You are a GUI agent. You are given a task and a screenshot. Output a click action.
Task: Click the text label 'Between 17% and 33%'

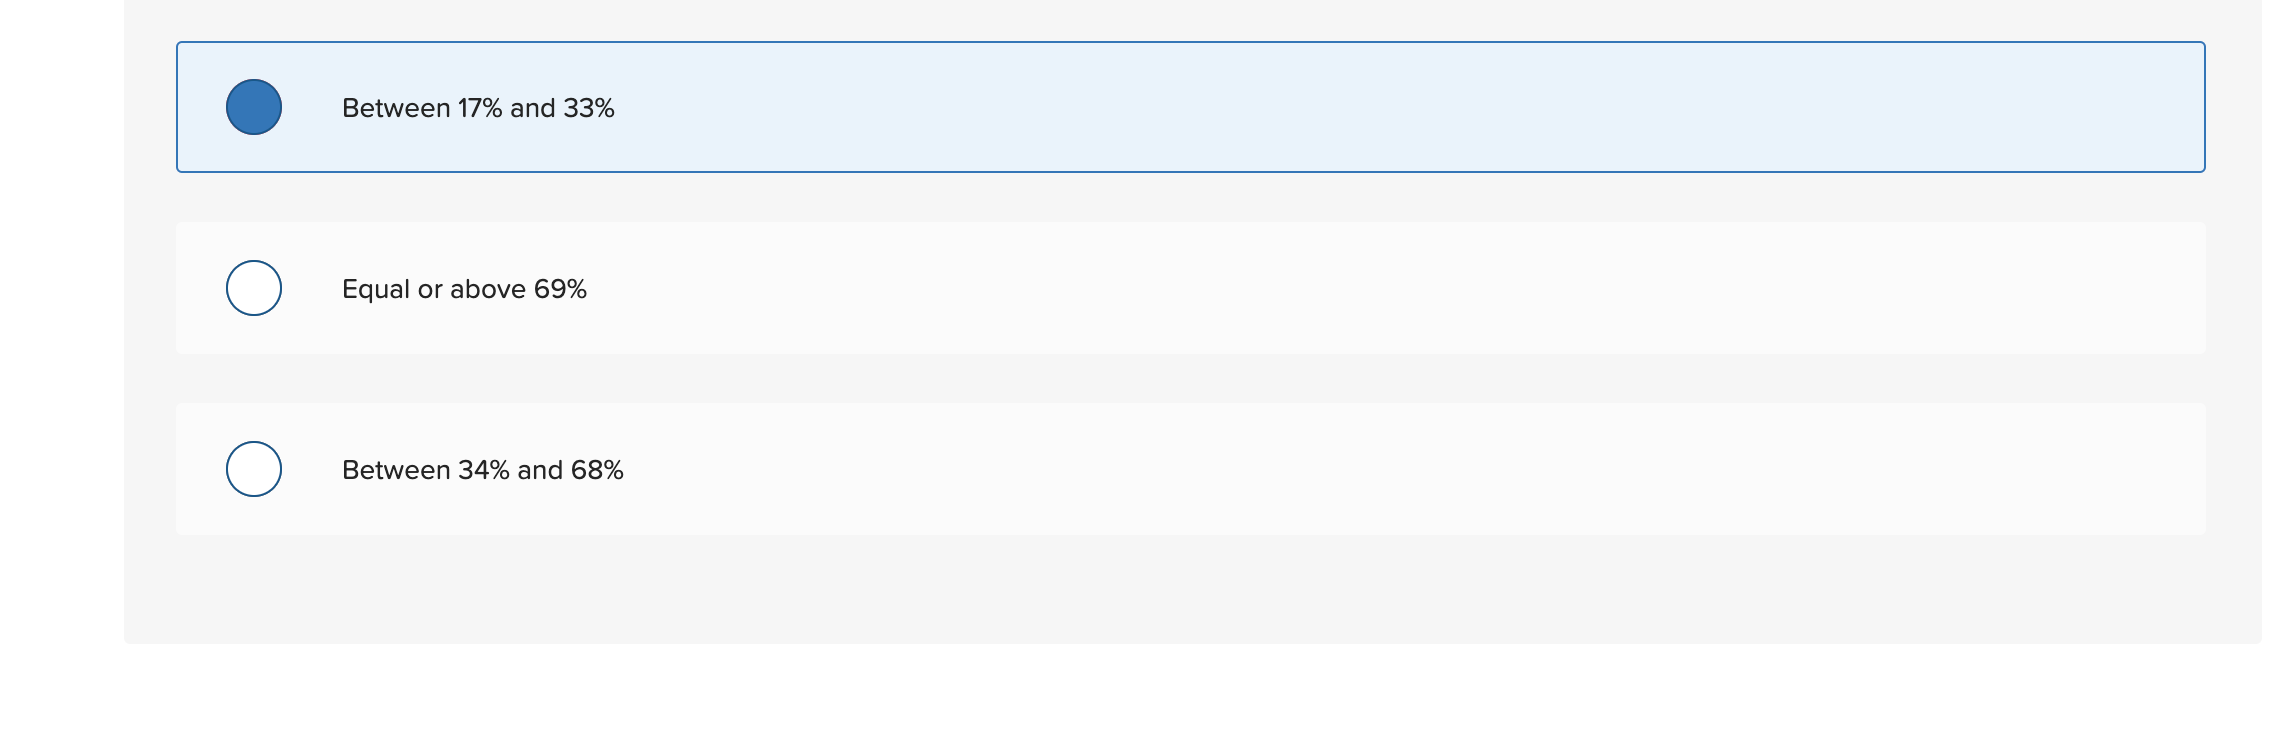[x=478, y=107]
